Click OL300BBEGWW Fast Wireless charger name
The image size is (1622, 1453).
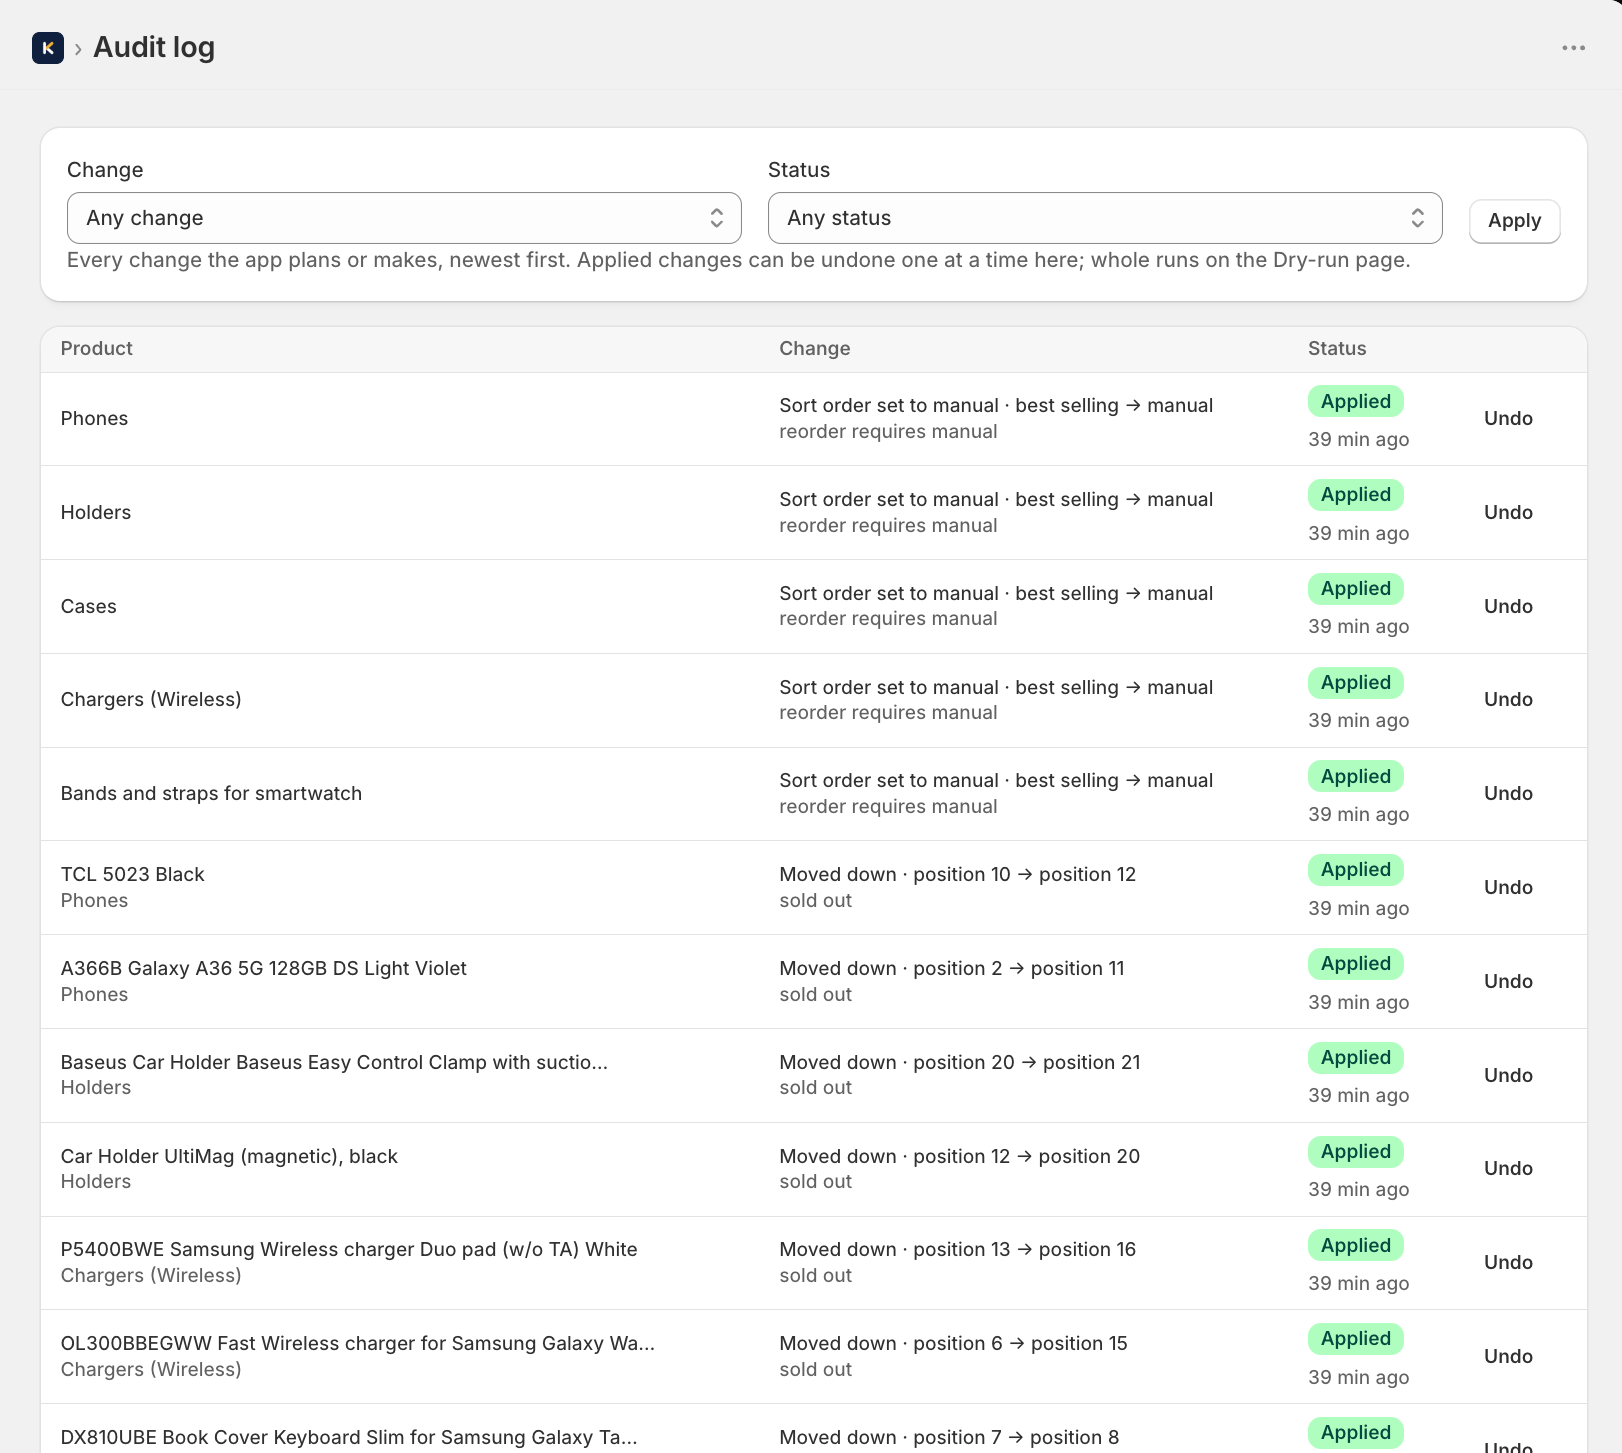[x=358, y=1344]
